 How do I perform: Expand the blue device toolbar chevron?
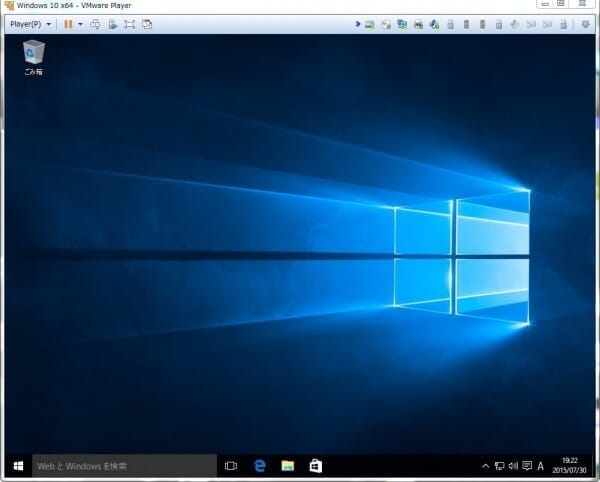pyautogui.click(x=357, y=23)
